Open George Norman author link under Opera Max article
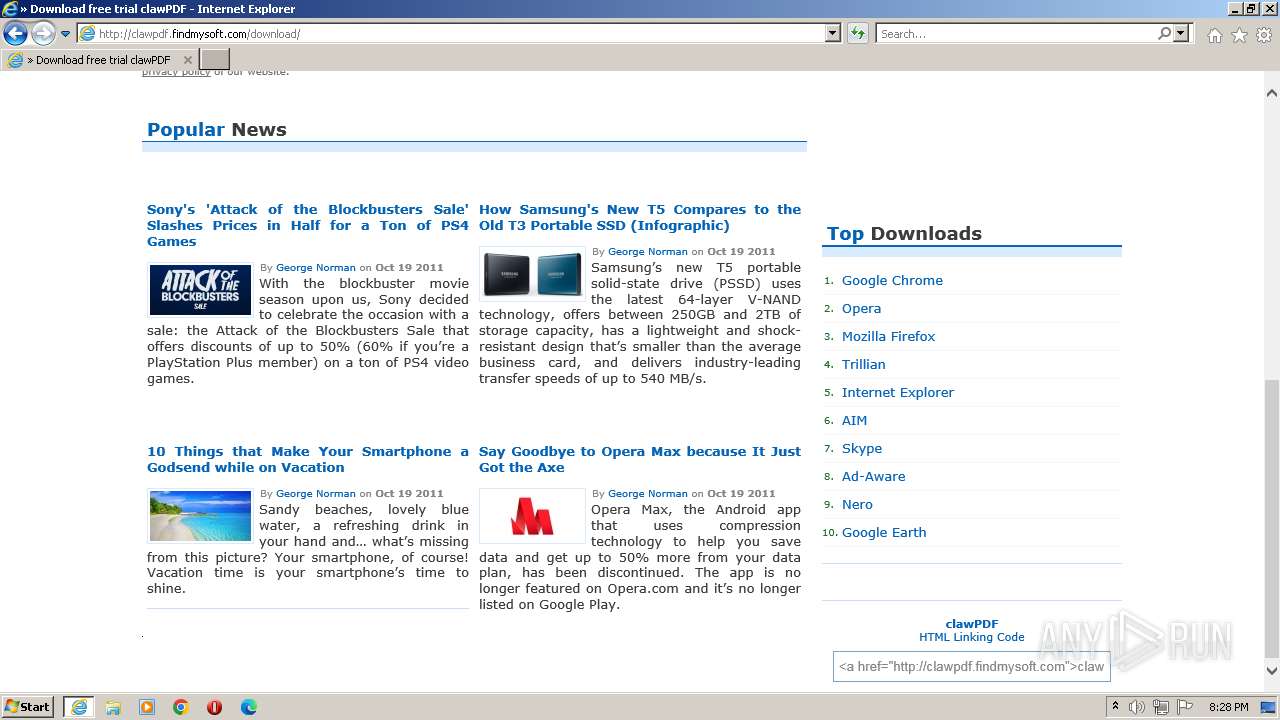The width and height of the screenshot is (1280, 720). [x=648, y=494]
